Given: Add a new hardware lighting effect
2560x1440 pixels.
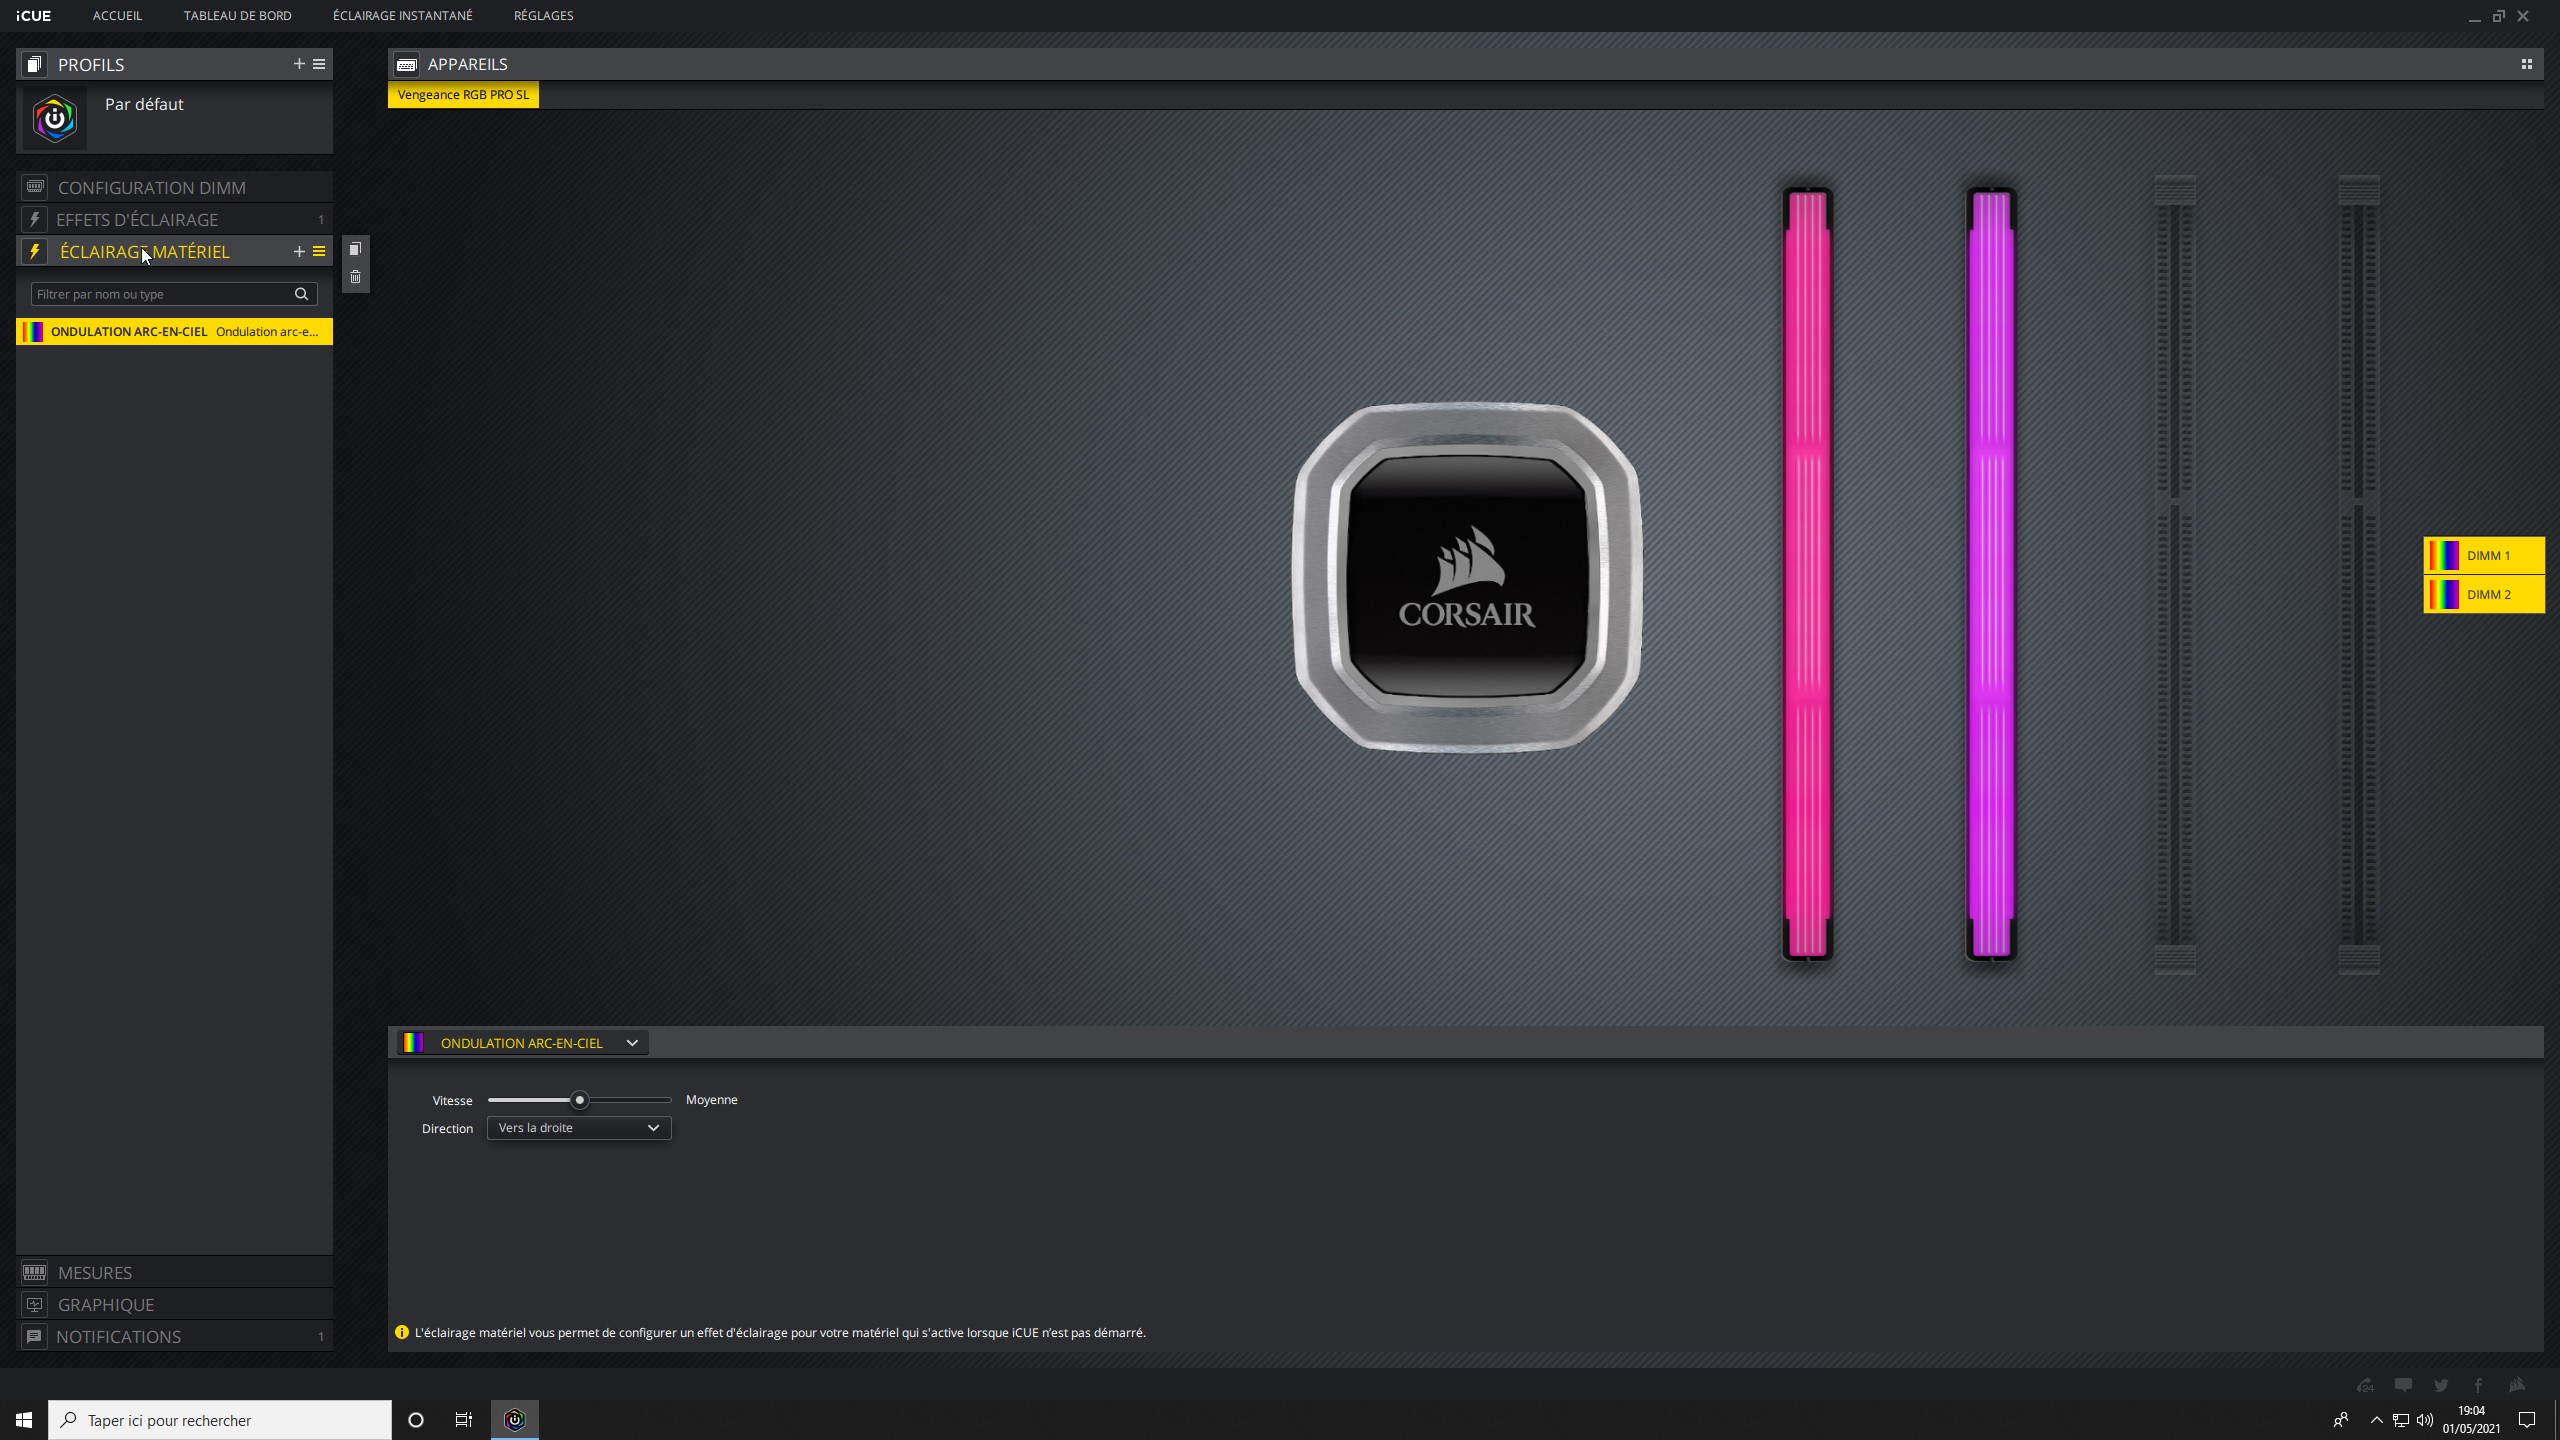Looking at the screenshot, I should (298, 252).
